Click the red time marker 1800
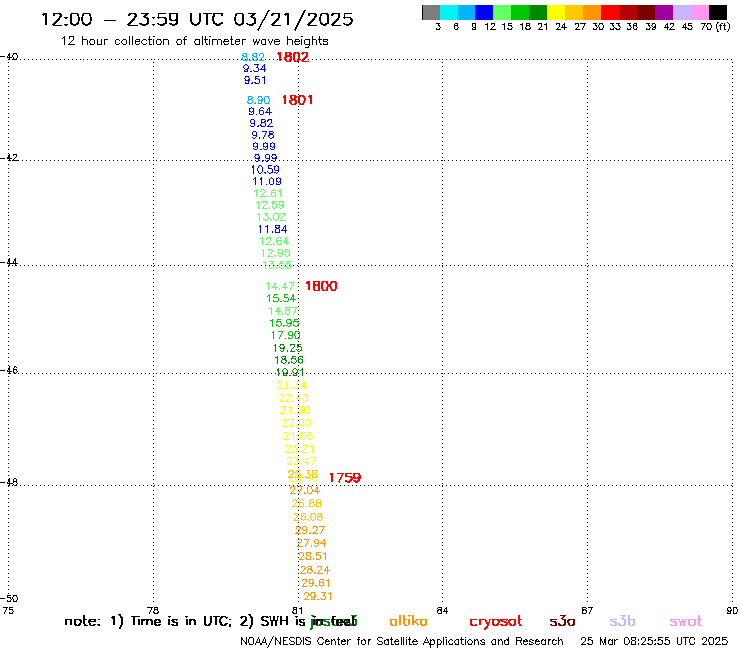Viewport: 740px width, 650px height. point(321,286)
